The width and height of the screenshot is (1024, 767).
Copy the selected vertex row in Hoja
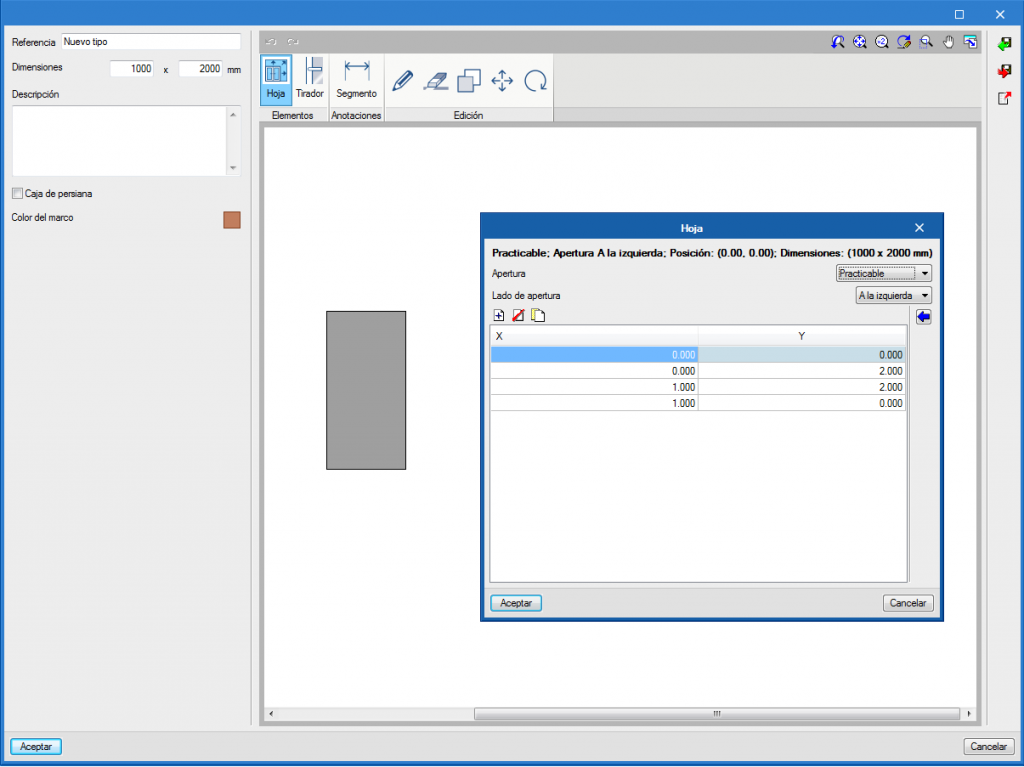(538, 316)
